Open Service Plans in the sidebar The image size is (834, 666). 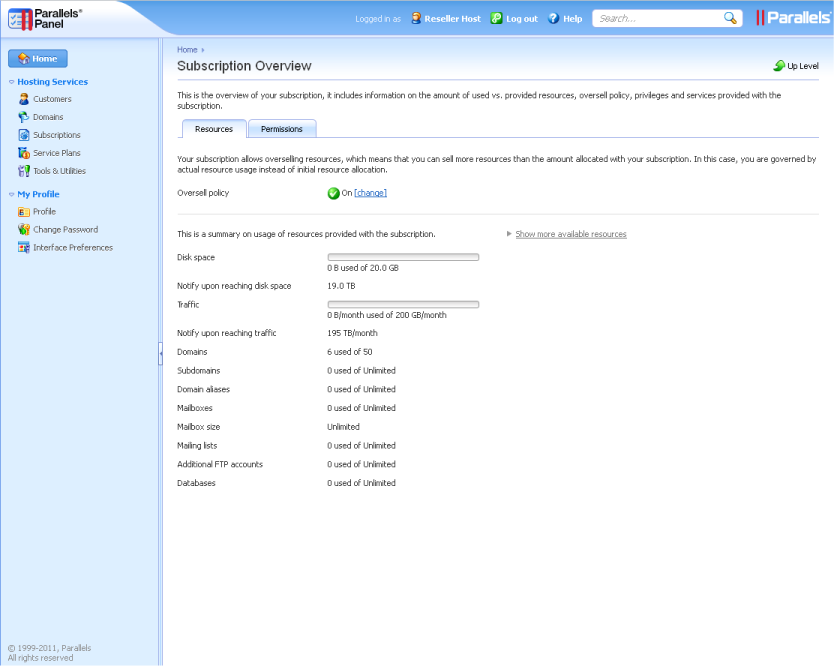coord(57,153)
